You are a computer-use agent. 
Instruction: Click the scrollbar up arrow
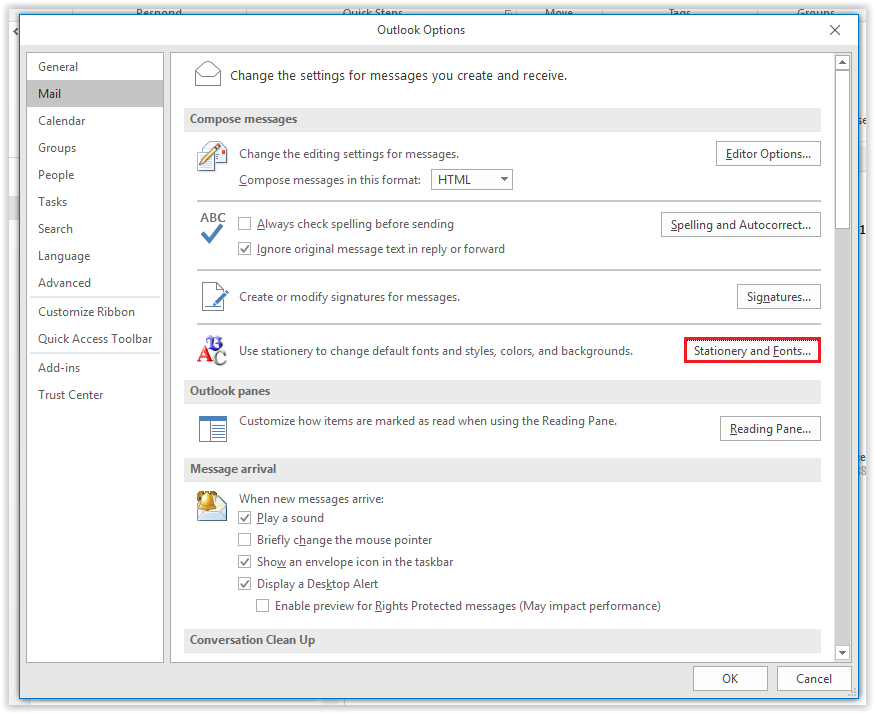point(842,62)
